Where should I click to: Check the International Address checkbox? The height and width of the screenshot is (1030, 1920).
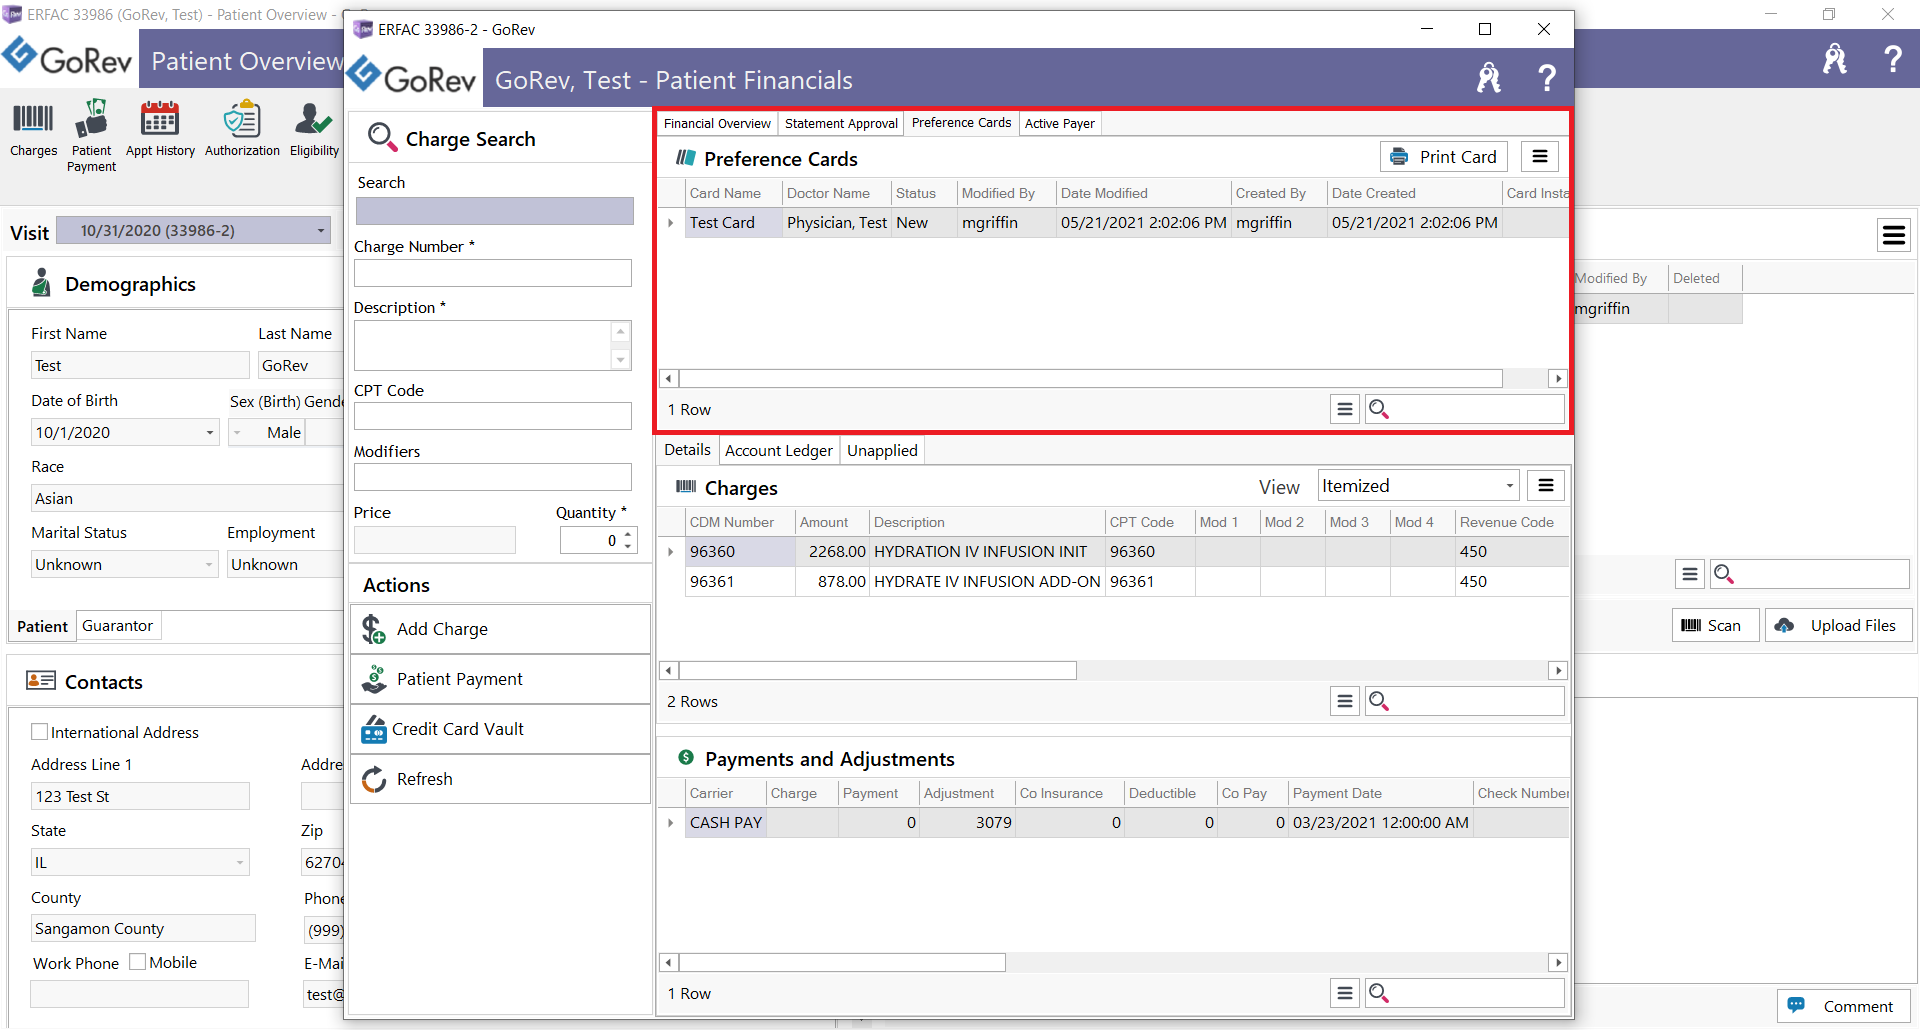point(40,732)
